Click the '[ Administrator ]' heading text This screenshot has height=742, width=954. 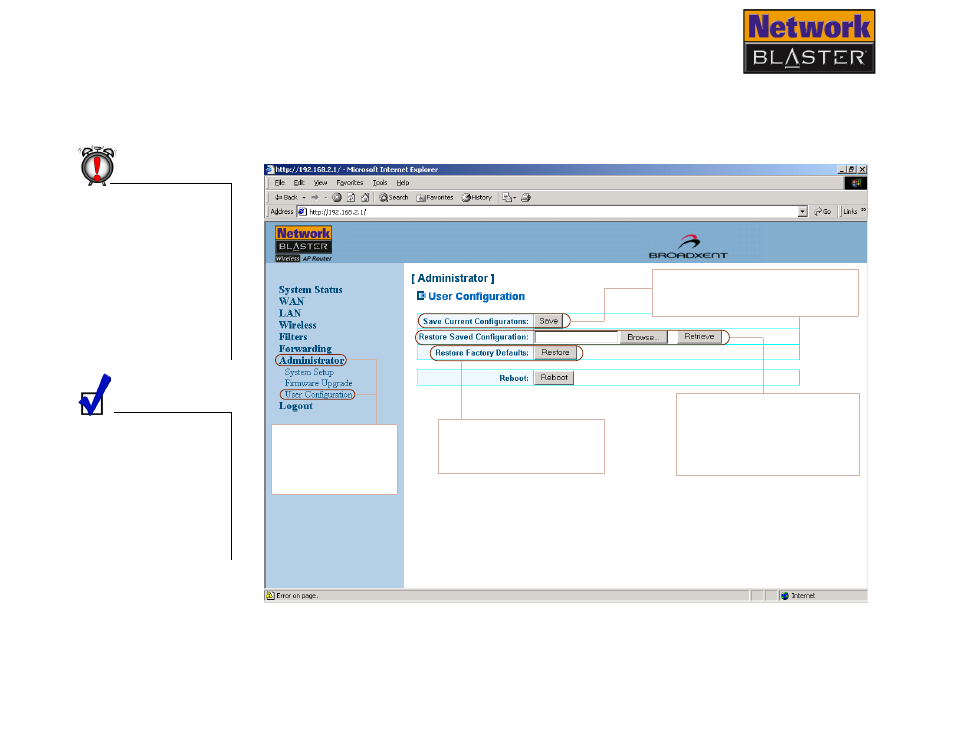(x=453, y=278)
